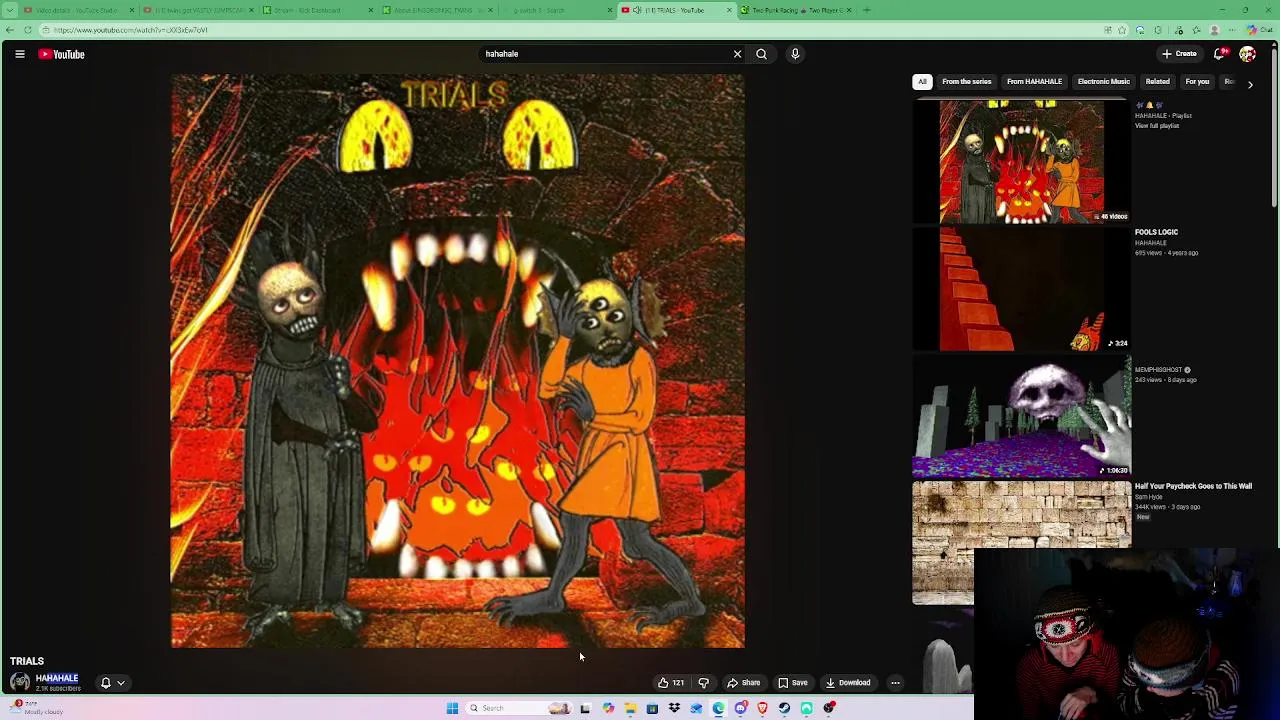
Task: Open a new browser tab
Action: tap(867, 10)
